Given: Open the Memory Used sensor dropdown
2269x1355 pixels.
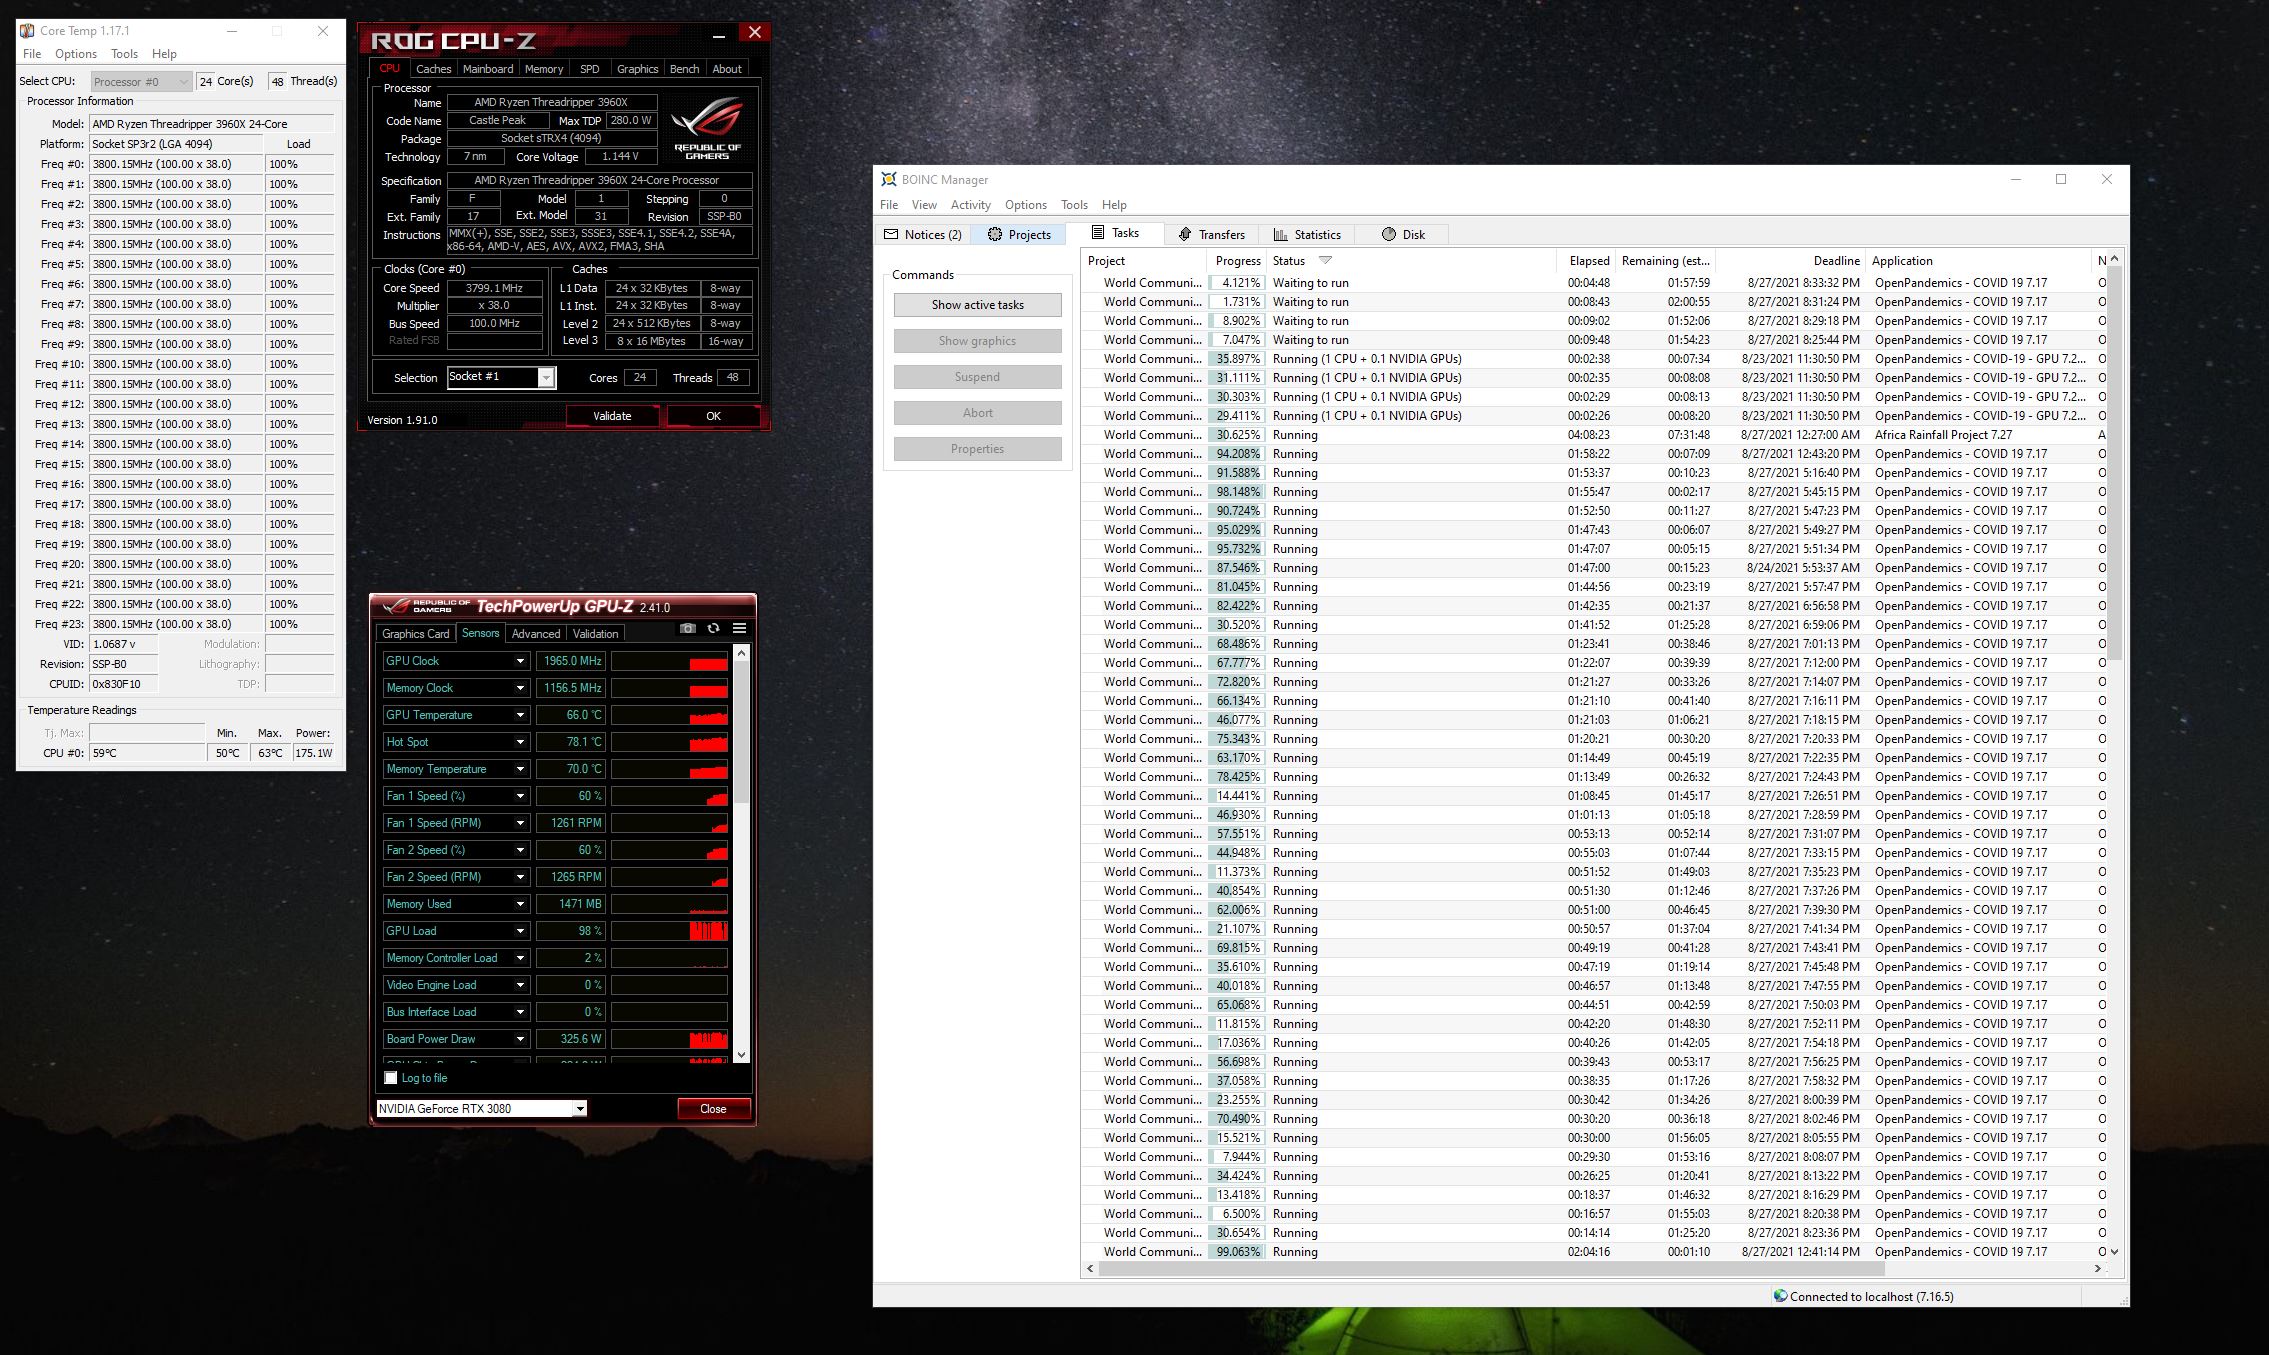Looking at the screenshot, I should coord(520,904).
